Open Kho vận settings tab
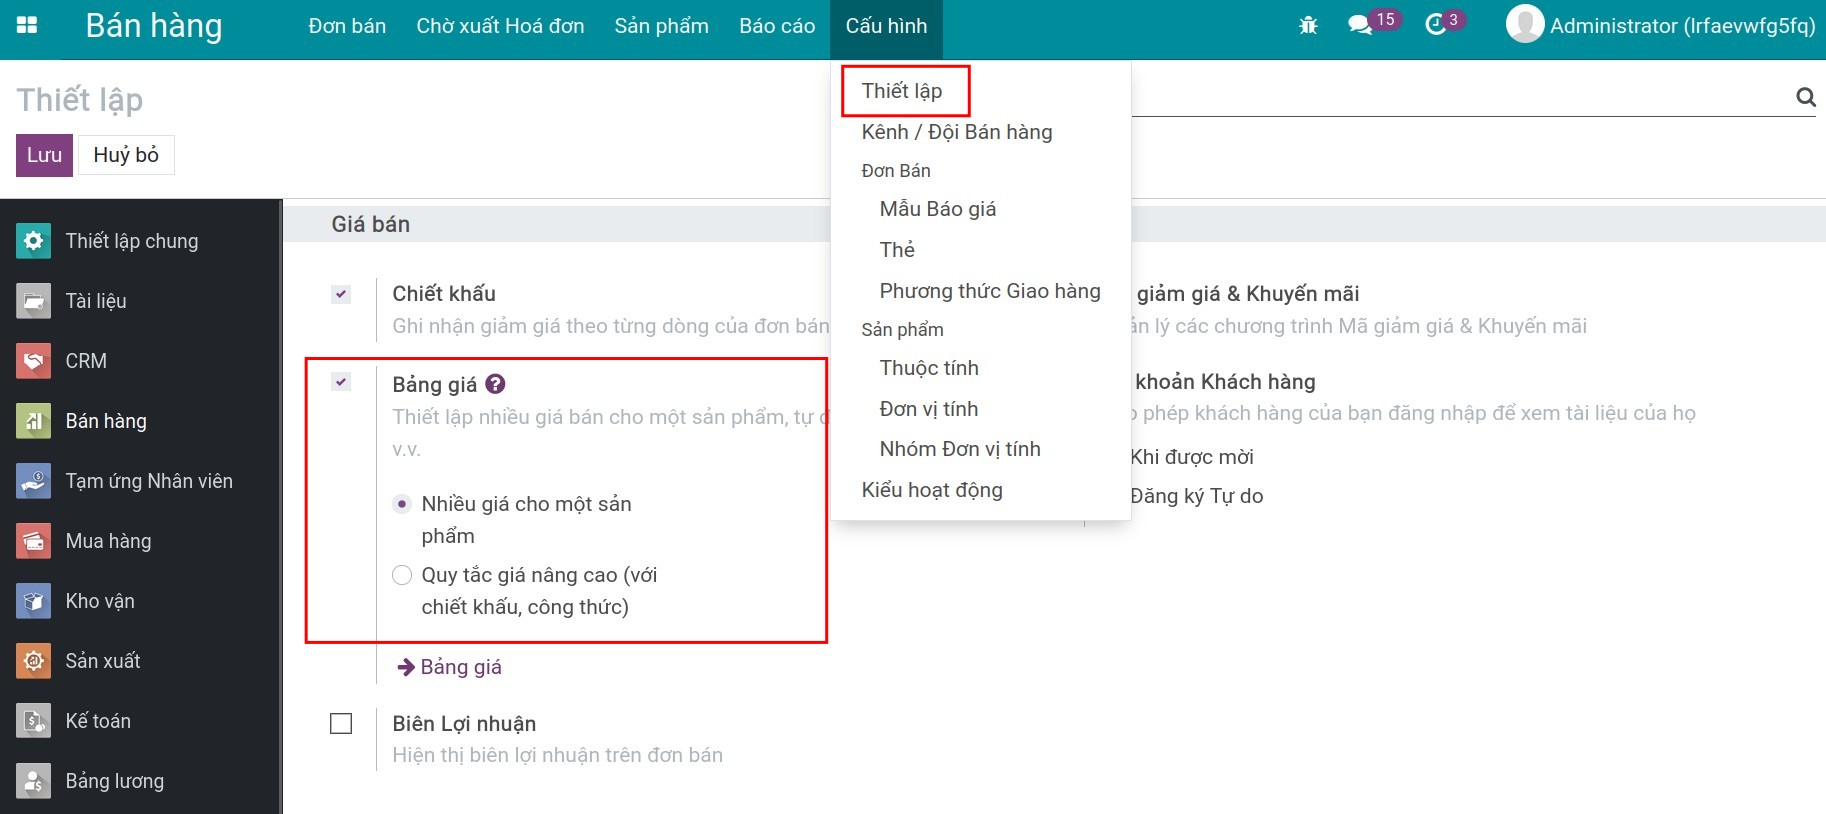Image resolution: width=1826 pixels, height=814 pixels. coord(140,601)
